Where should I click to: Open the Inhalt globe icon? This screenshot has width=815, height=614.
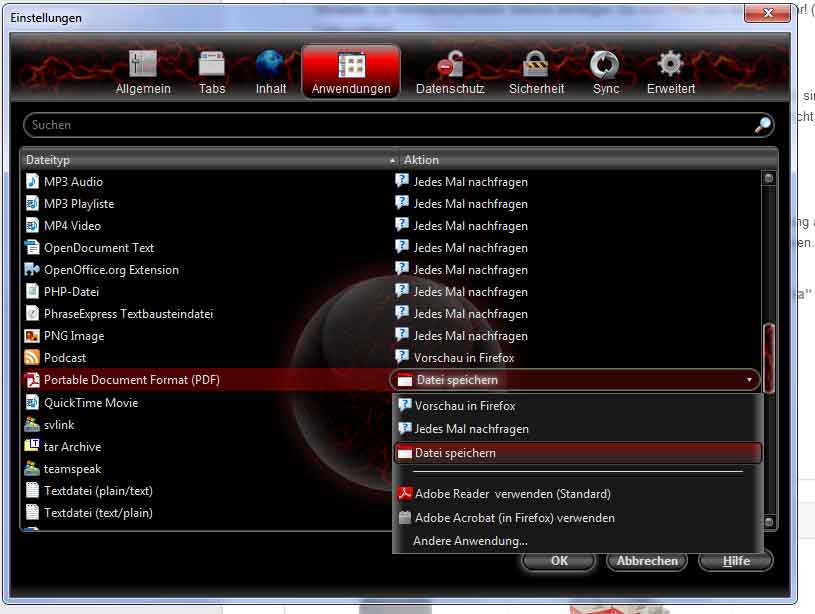[270, 66]
